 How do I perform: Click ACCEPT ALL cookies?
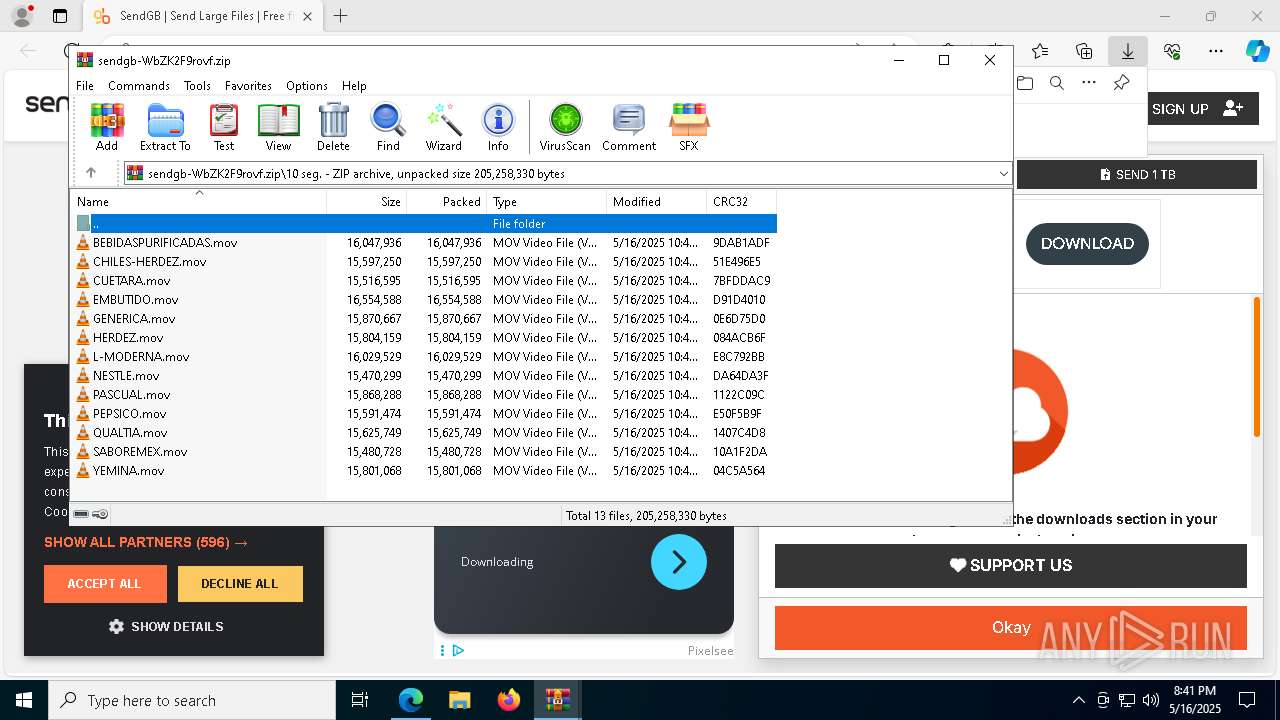click(105, 584)
